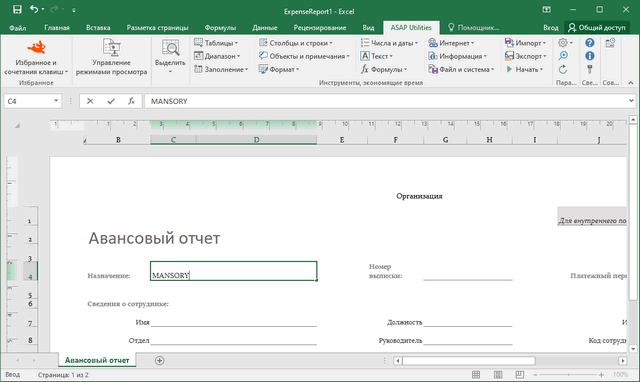Click the formula bar containing MANSORY
640x382 pixels.
pyautogui.click(x=385, y=101)
